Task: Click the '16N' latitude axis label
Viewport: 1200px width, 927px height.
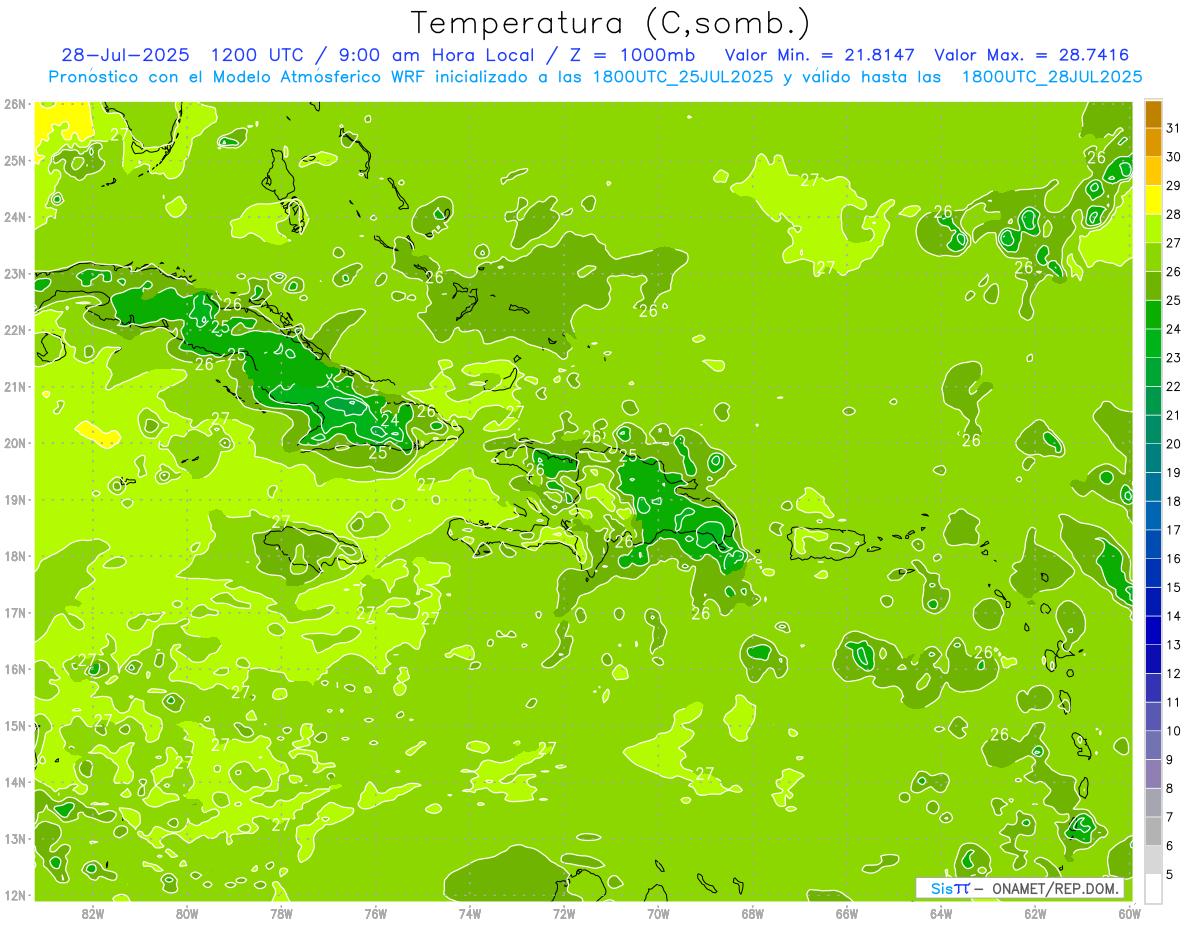Action: pyautogui.click(x=15, y=669)
